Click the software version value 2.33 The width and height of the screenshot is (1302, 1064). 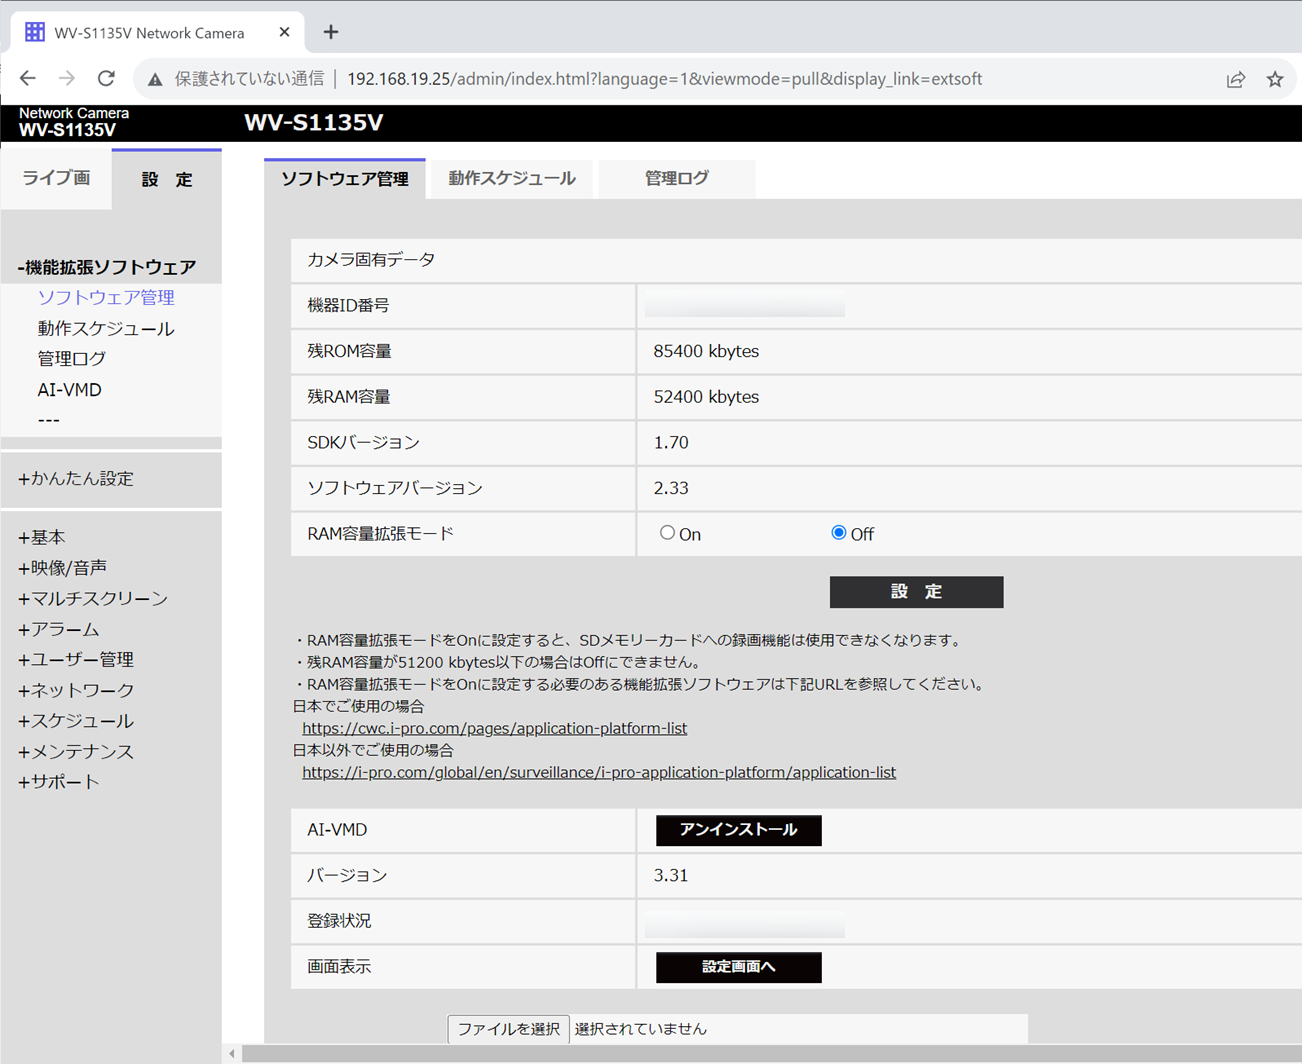point(671,489)
